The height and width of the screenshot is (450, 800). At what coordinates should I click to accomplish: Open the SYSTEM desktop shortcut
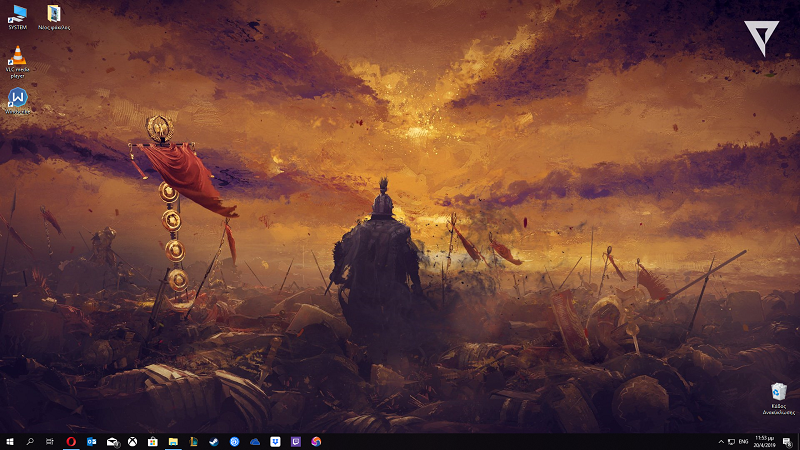click(x=18, y=17)
